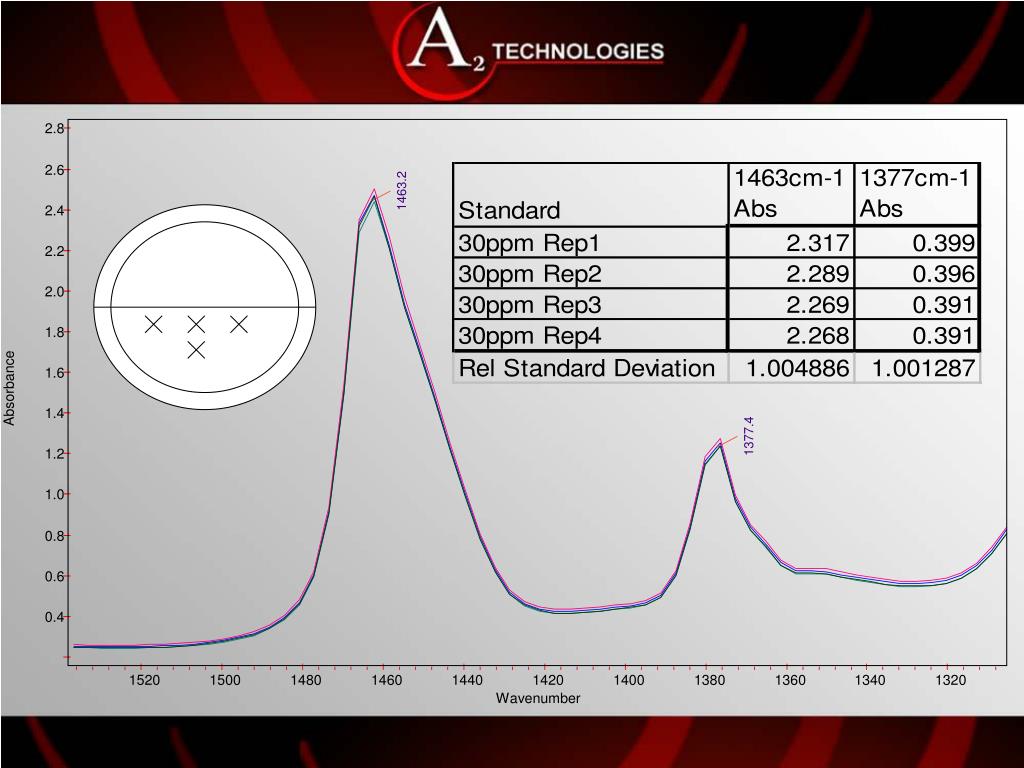Click the 1460 wavenumber axis label
Screen dimensions: 1024x768
387,680
